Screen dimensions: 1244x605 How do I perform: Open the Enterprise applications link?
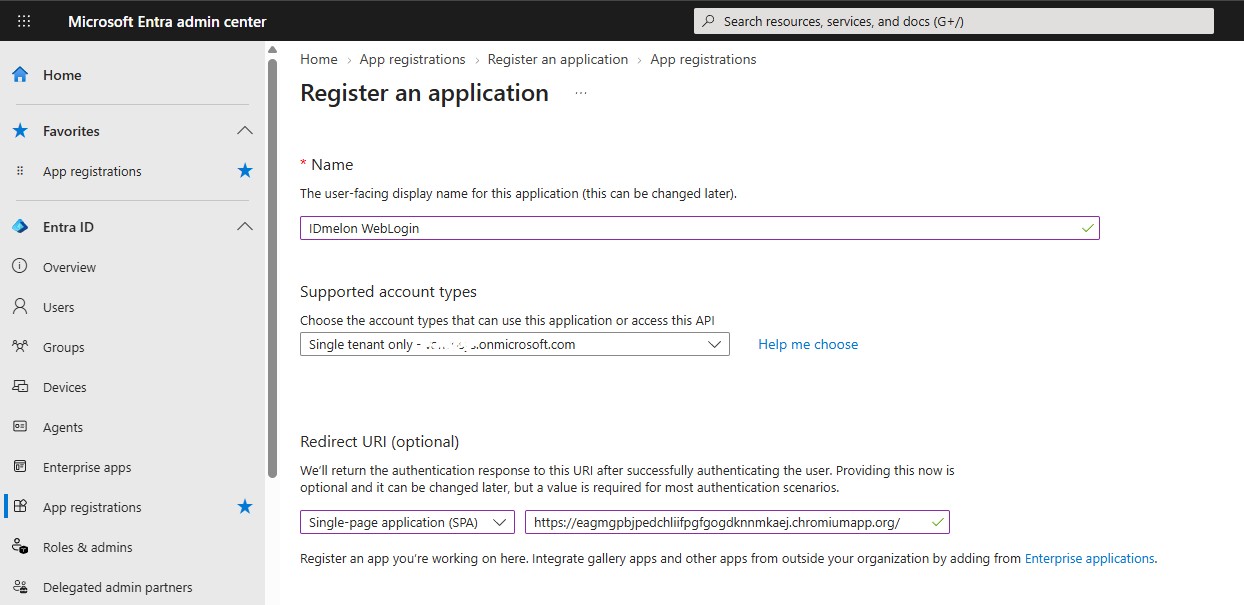click(1090, 558)
